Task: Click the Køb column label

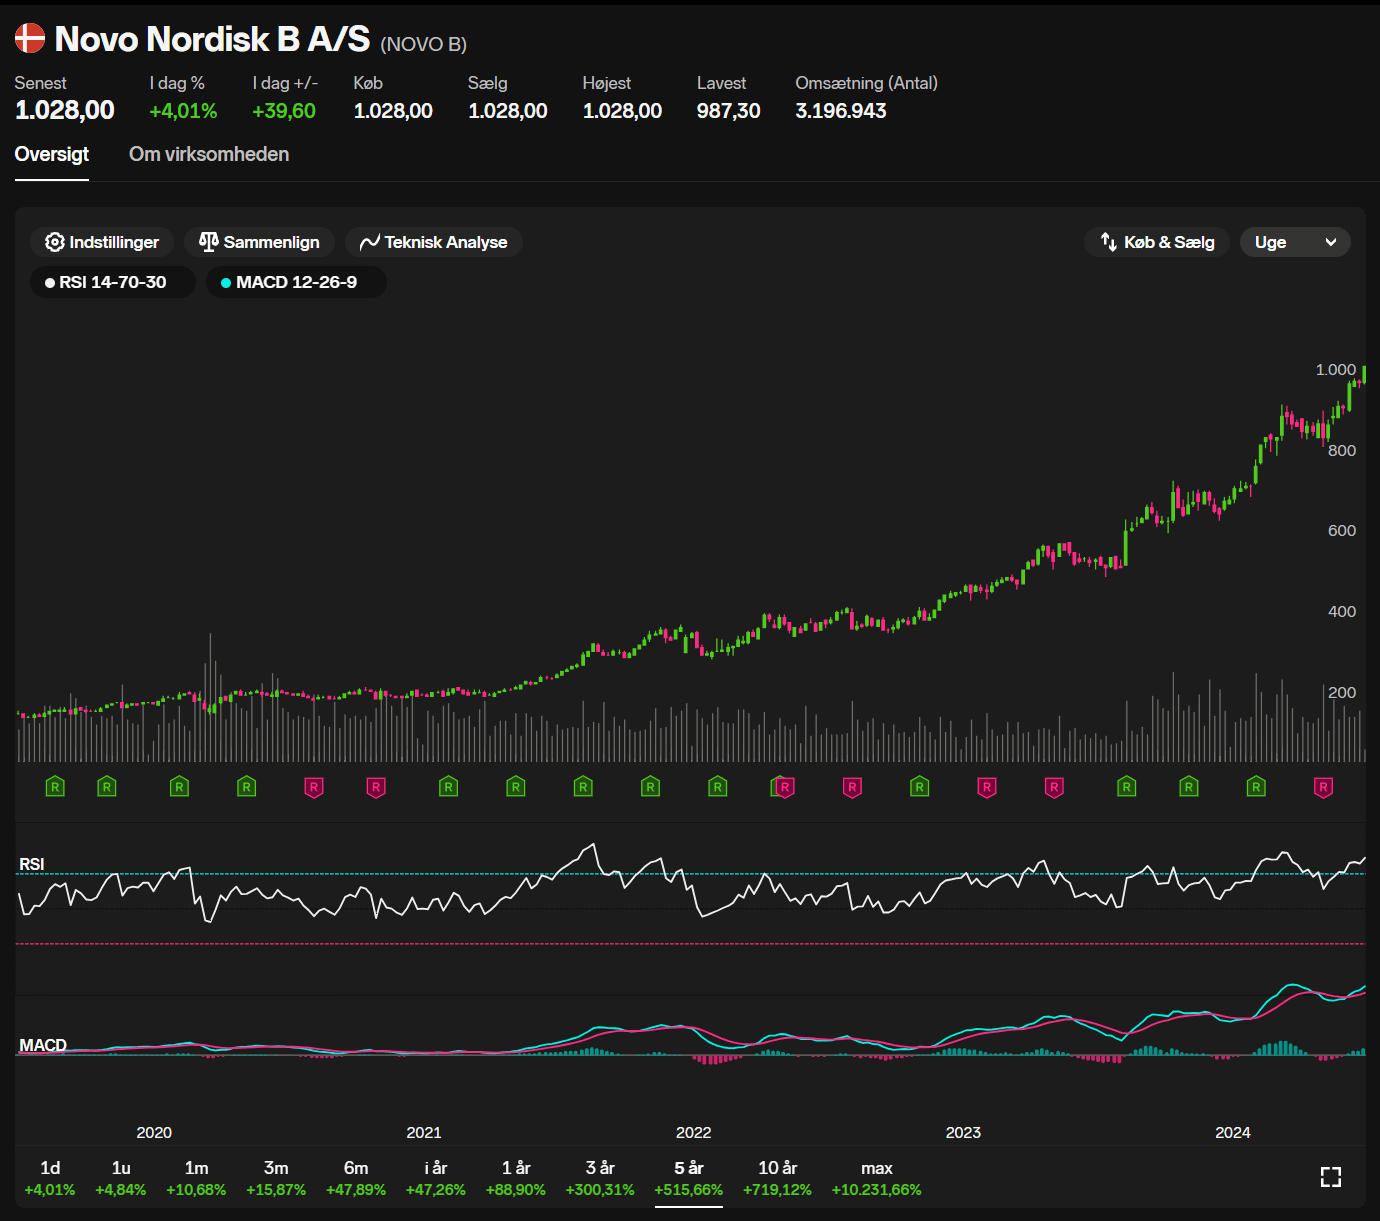Action: tap(368, 83)
